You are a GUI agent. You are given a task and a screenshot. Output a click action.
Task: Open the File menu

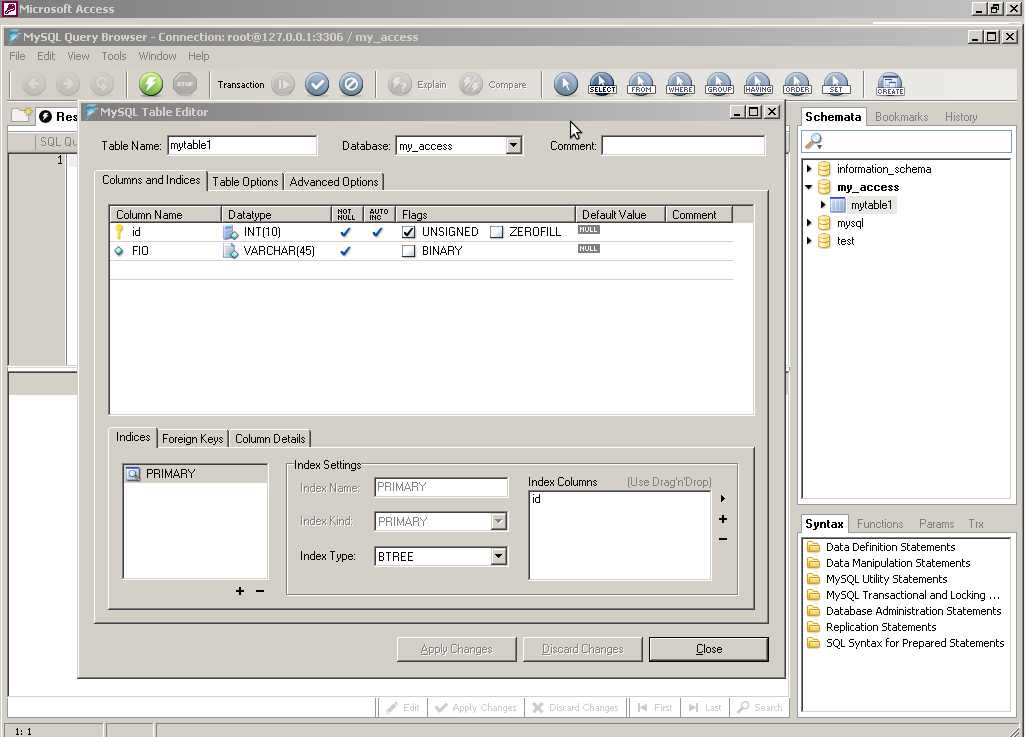click(x=17, y=56)
